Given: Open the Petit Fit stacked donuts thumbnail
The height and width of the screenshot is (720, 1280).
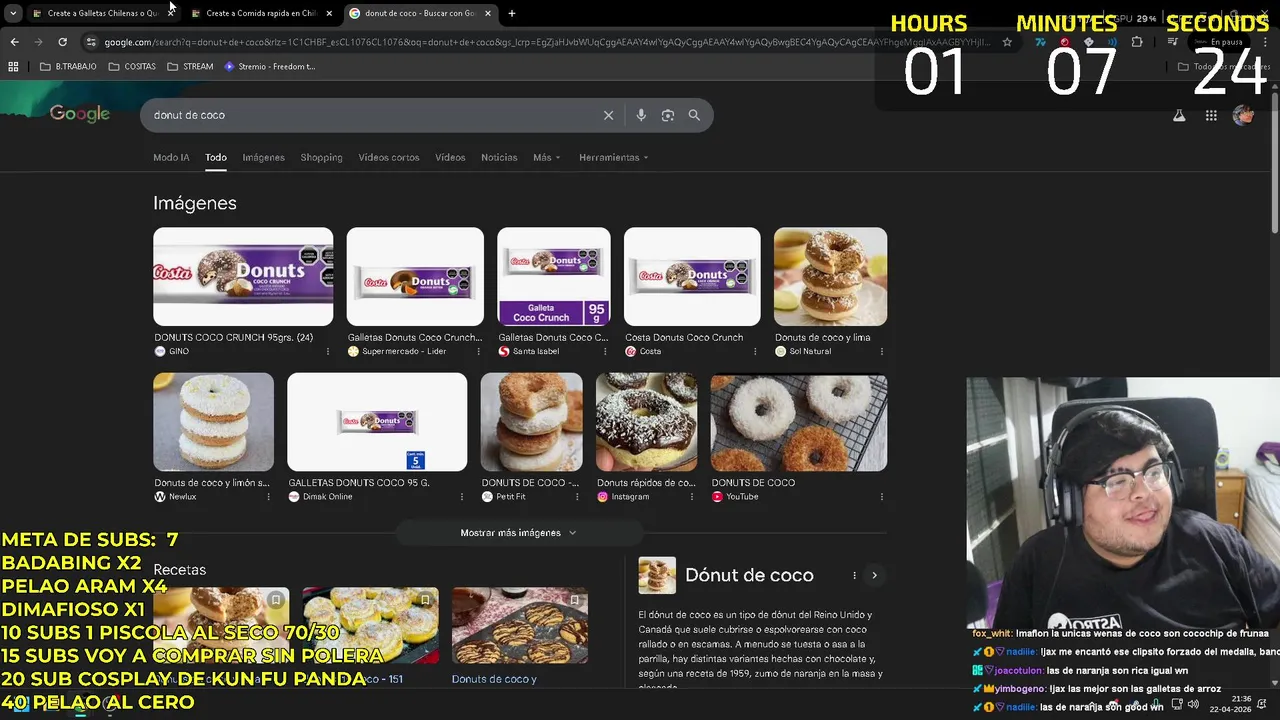Looking at the screenshot, I should pos(532,422).
